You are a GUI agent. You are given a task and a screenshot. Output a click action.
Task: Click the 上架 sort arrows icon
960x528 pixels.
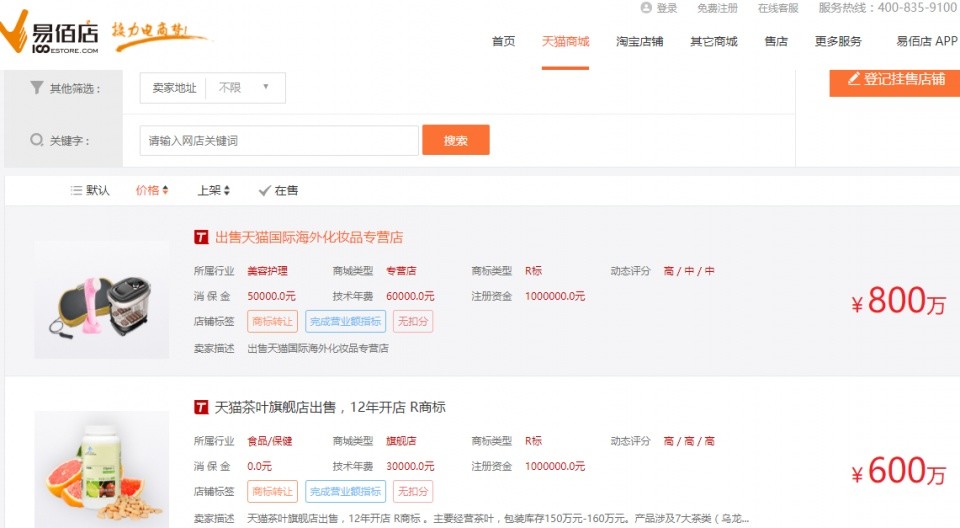(x=227, y=190)
